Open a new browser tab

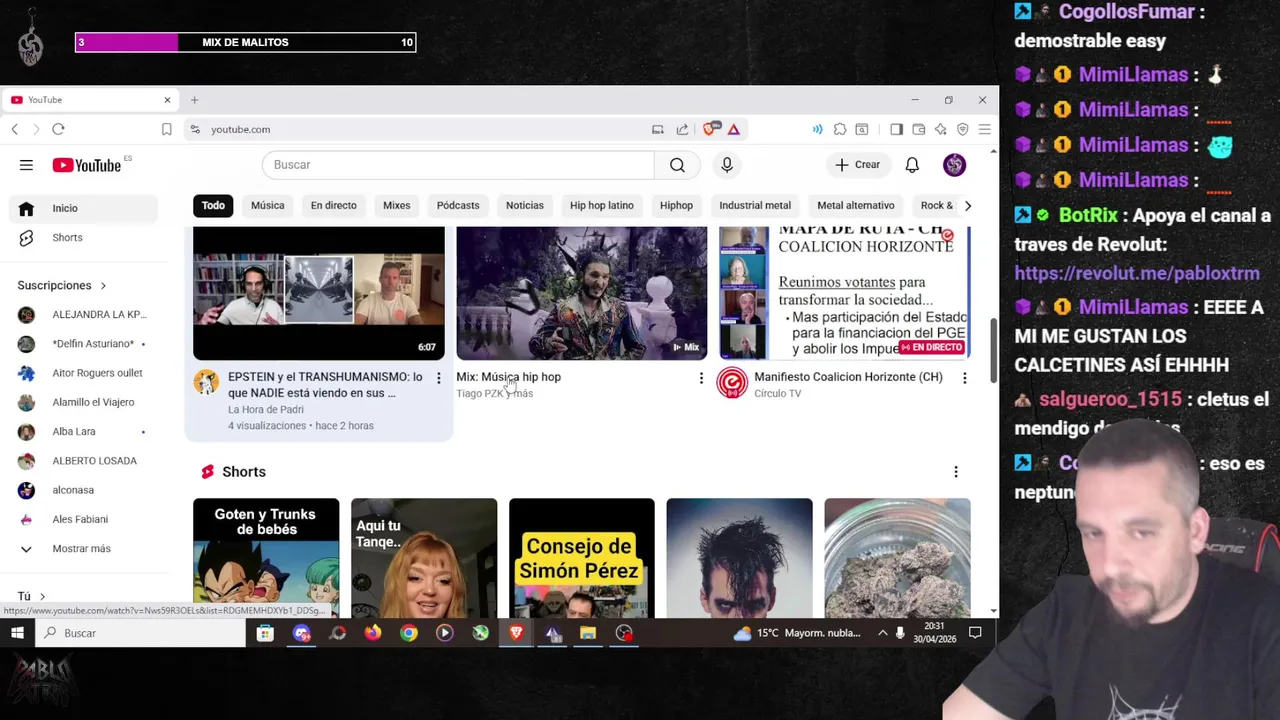pyautogui.click(x=195, y=100)
